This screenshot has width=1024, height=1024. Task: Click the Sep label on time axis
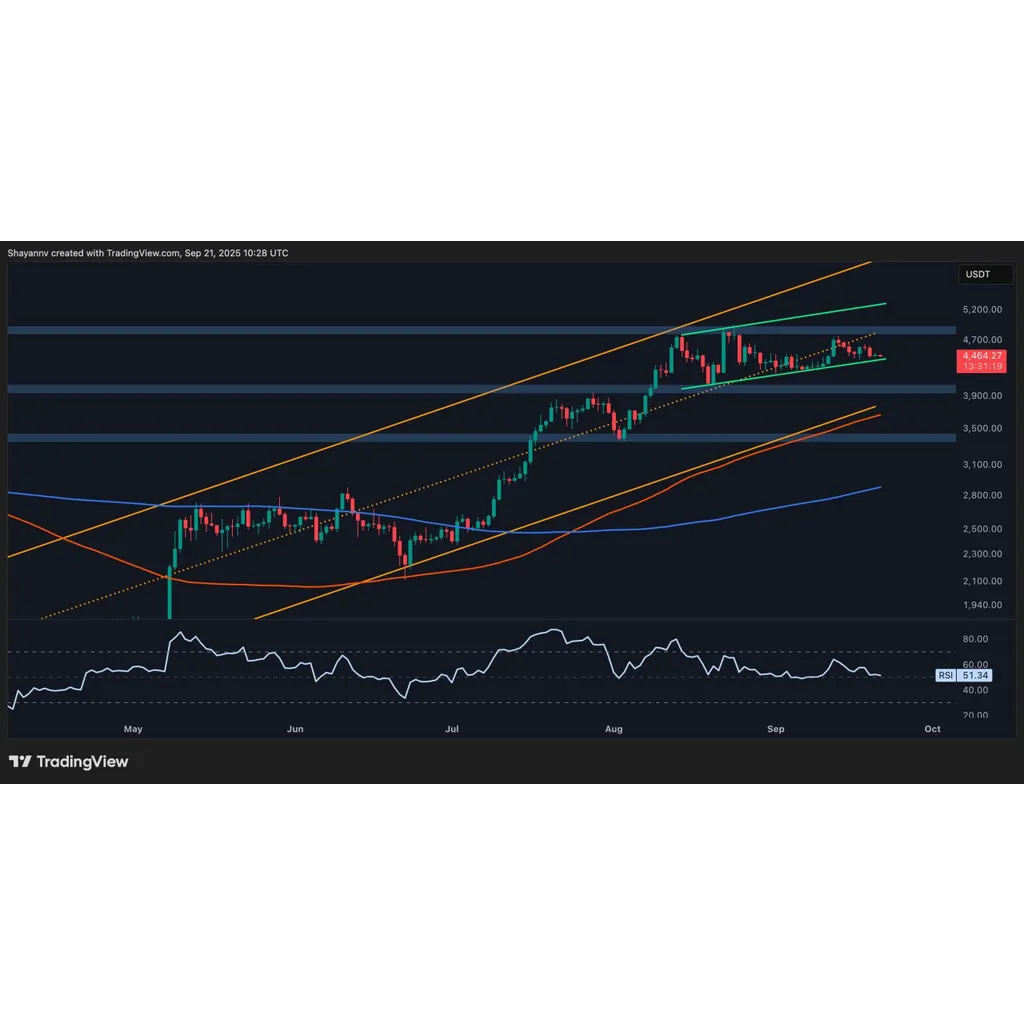pos(776,729)
